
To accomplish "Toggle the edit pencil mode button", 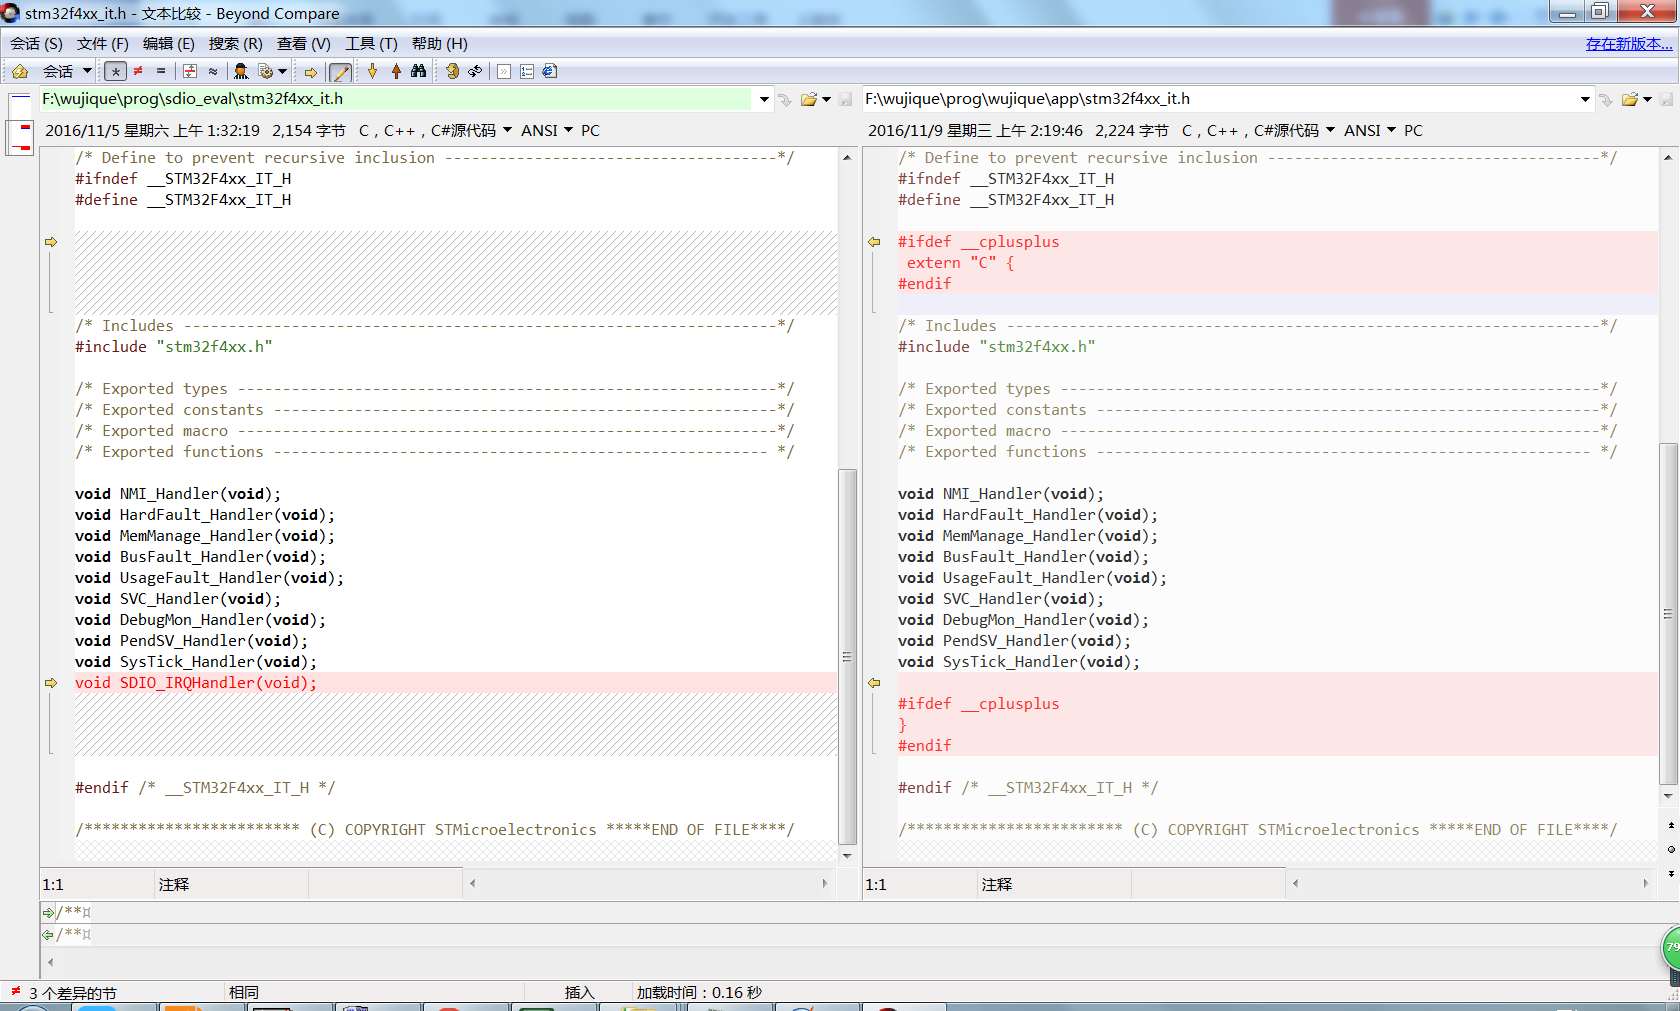I will (340, 72).
